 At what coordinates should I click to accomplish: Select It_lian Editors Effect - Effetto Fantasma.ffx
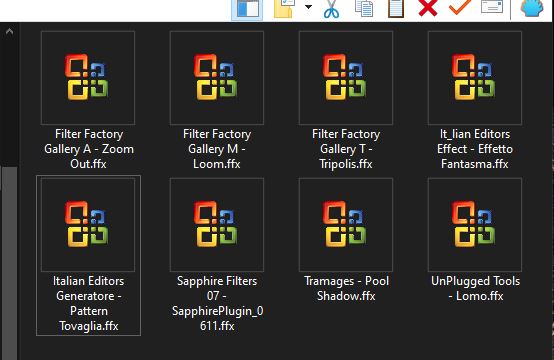475,101
